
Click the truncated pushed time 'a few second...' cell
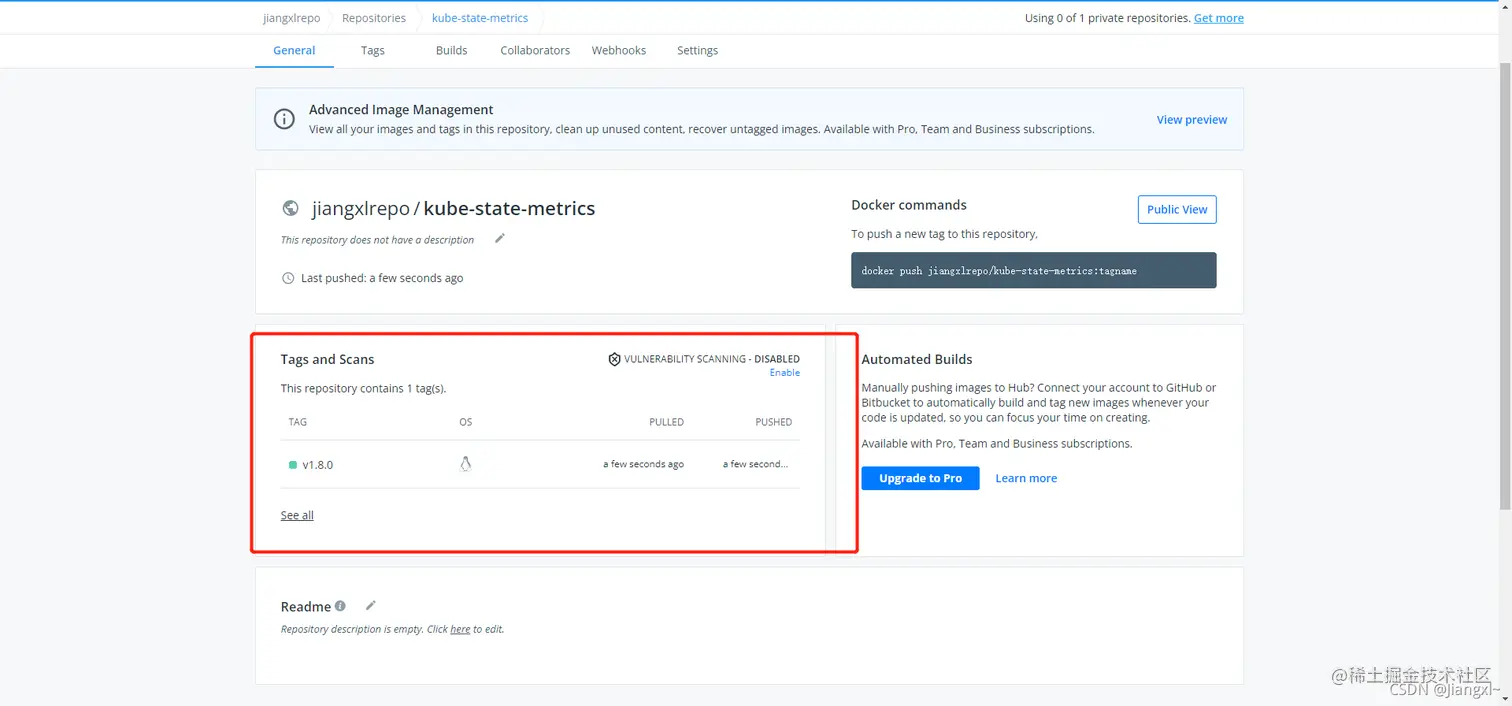(756, 464)
